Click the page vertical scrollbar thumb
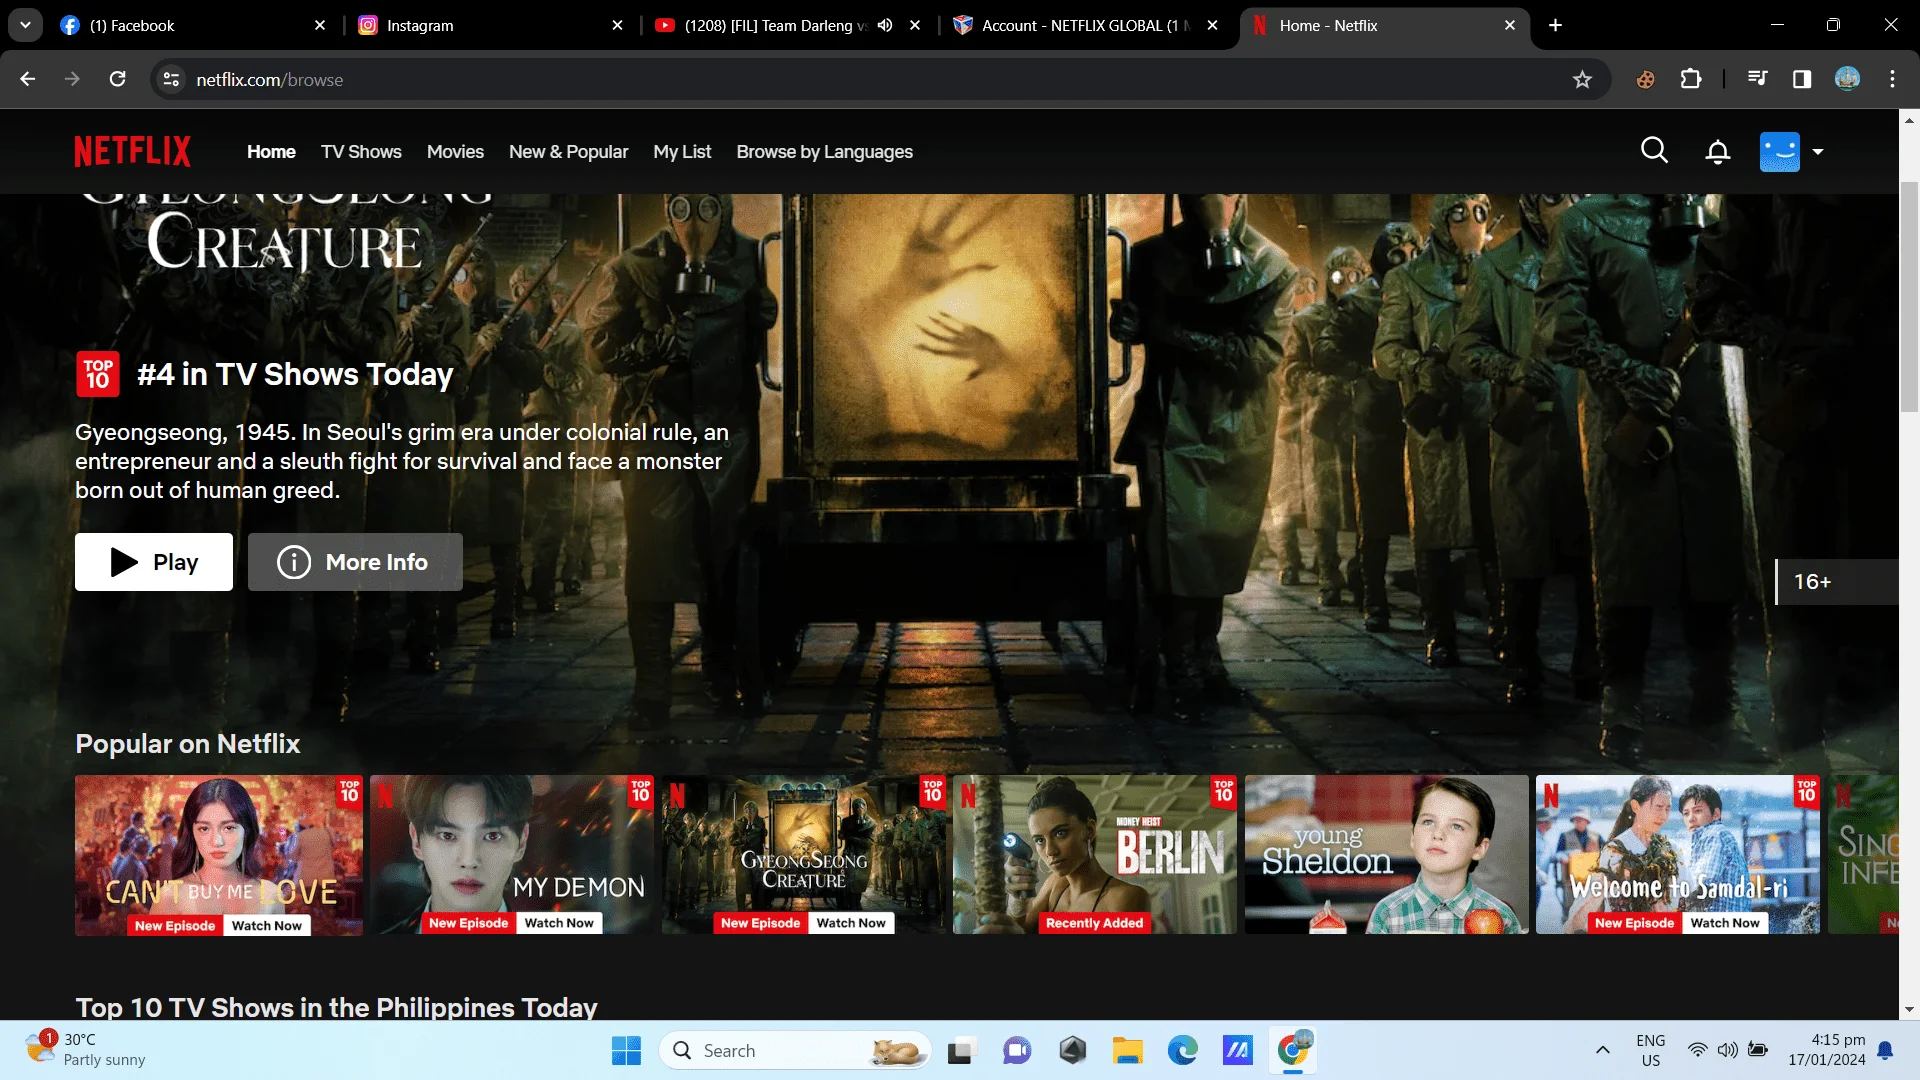1920x1080 pixels. pyautogui.click(x=1909, y=297)
